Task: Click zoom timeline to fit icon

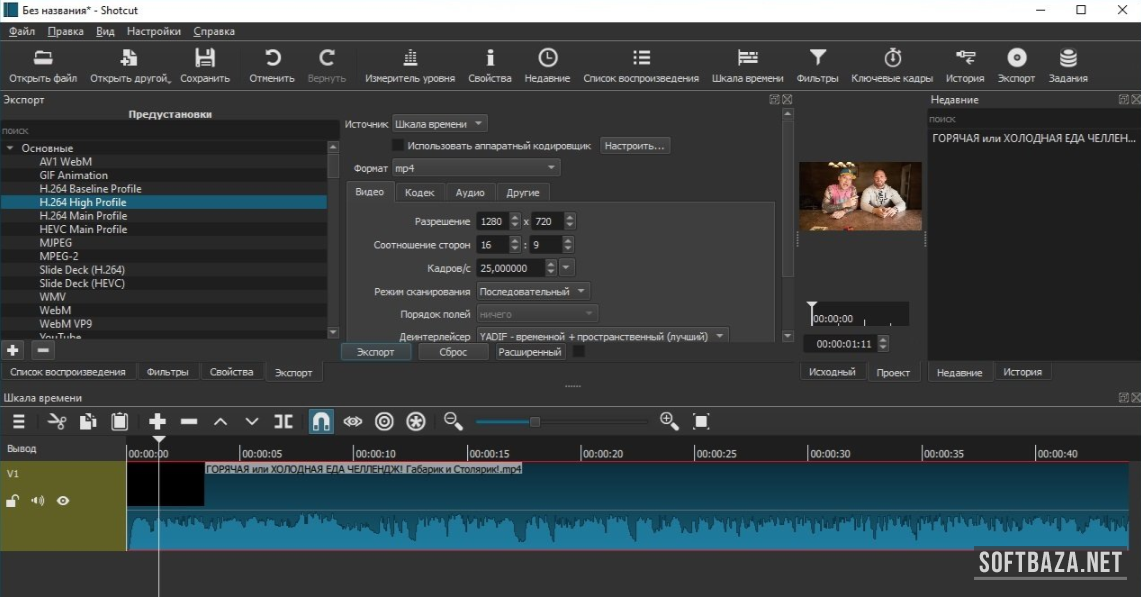Action: 701,422
